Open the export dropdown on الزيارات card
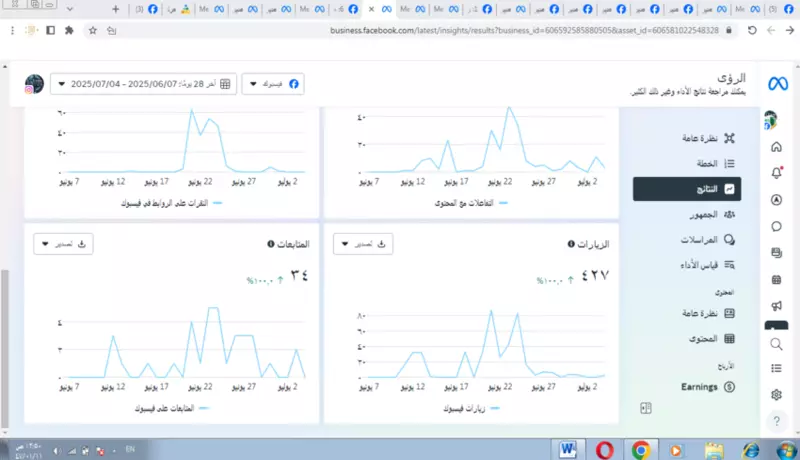 coord(363,244)
